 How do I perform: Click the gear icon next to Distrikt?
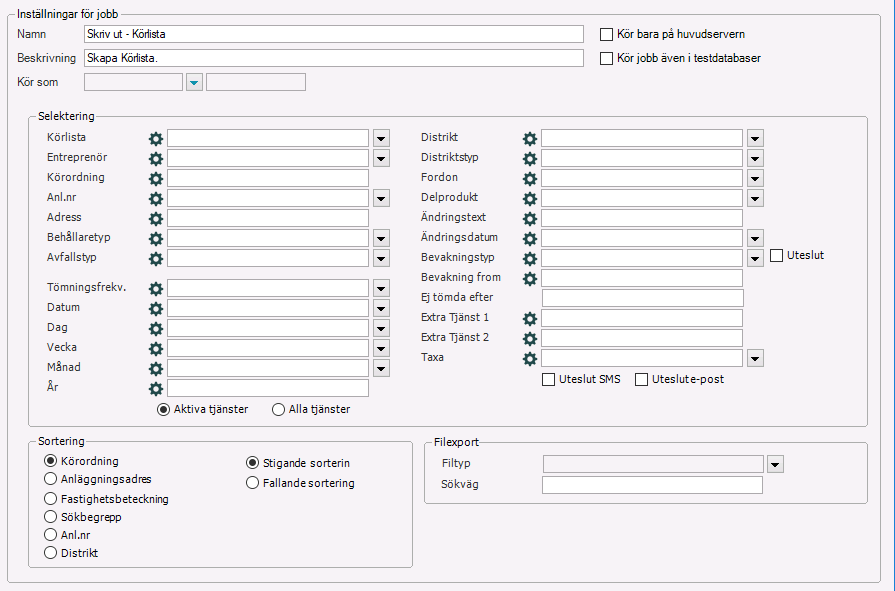(x=530, y=139)
